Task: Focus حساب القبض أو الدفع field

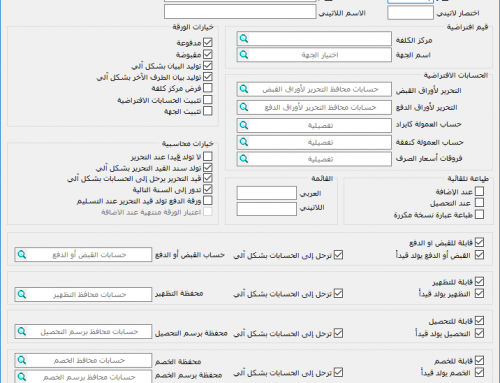Action: (83, 255)
